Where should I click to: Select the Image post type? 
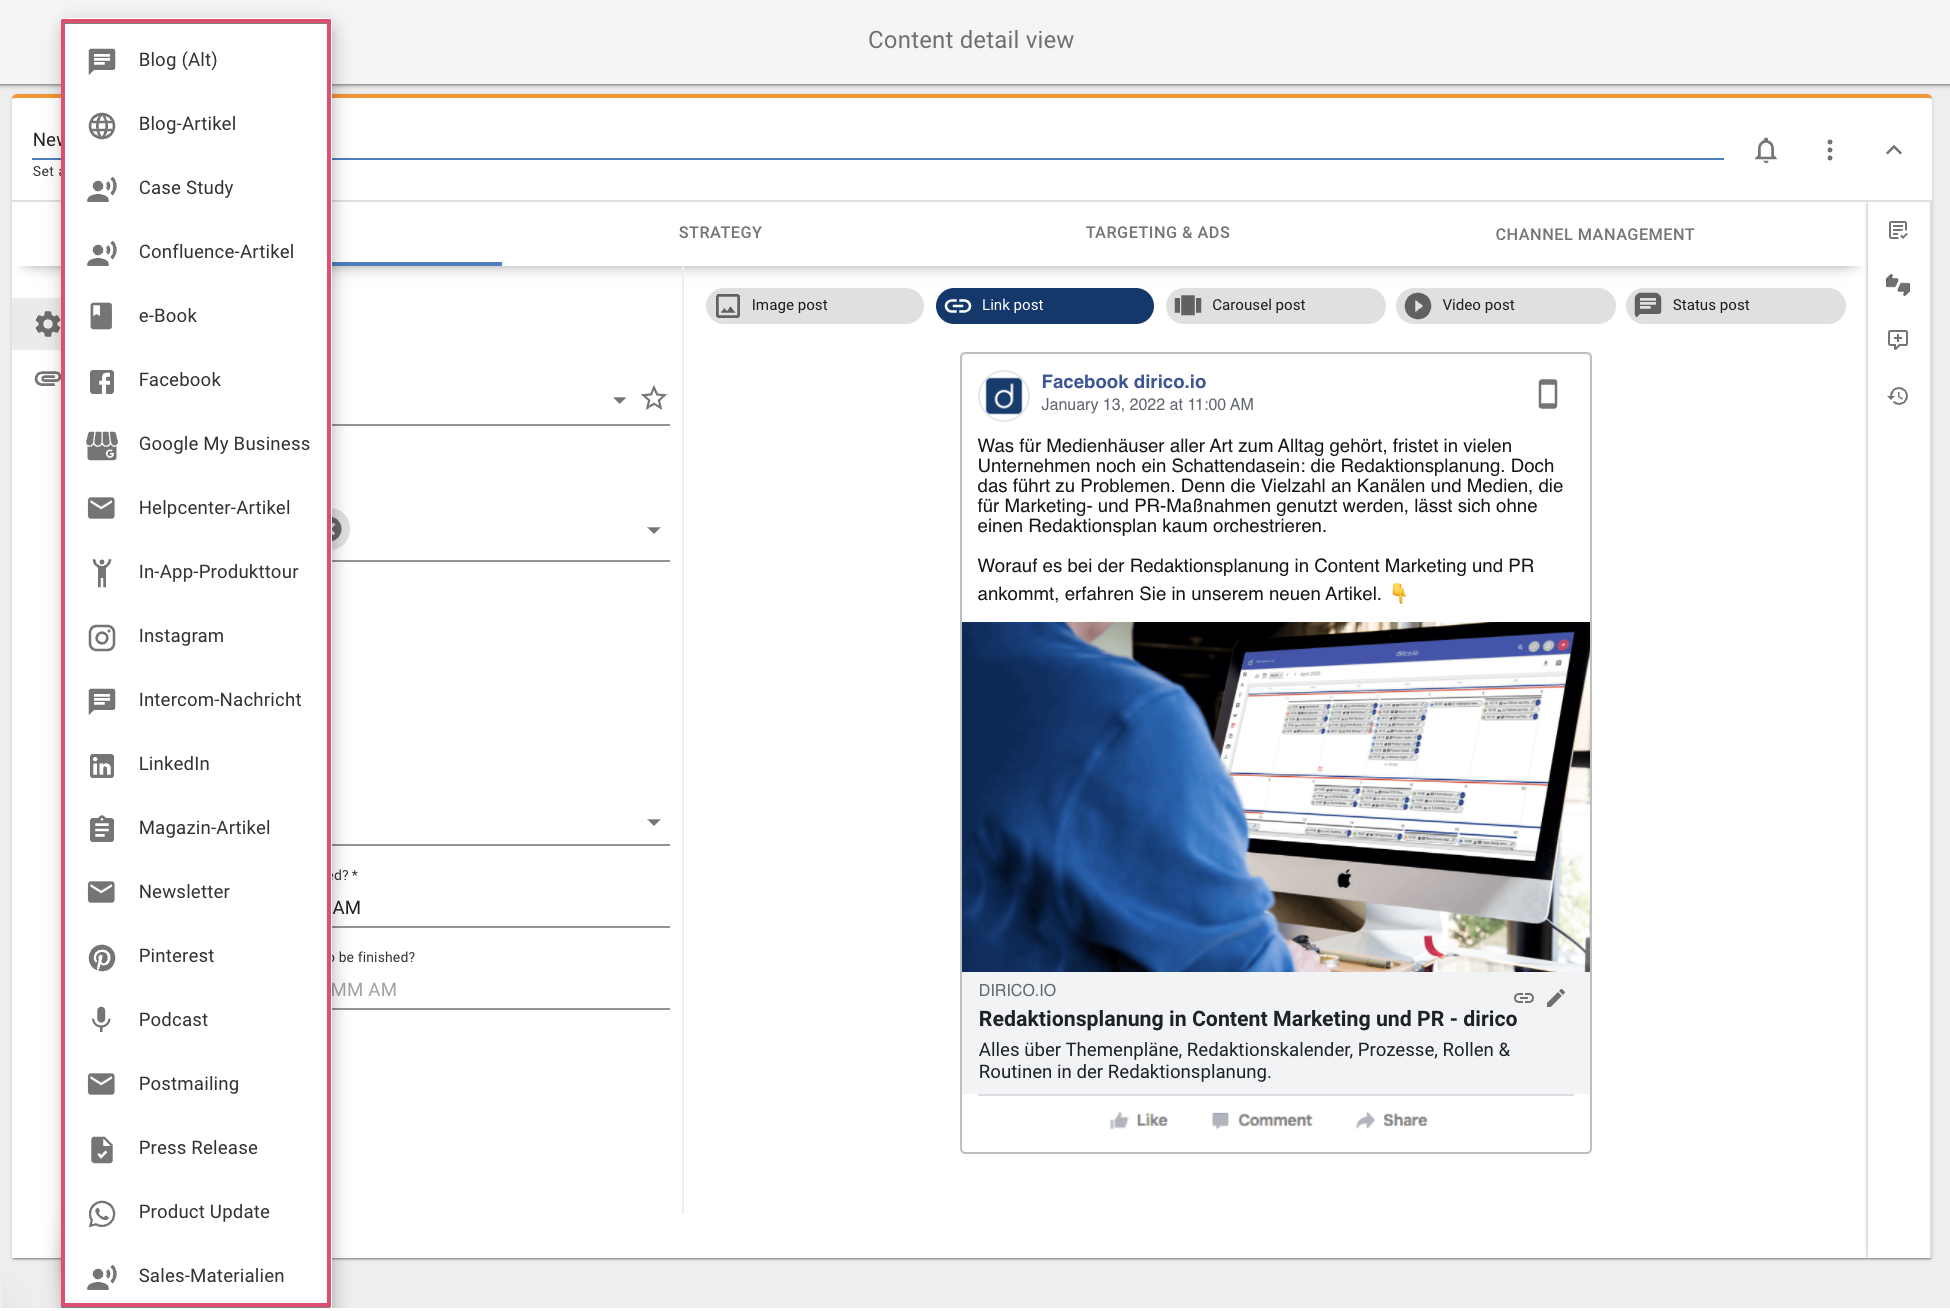coord(814,306)
